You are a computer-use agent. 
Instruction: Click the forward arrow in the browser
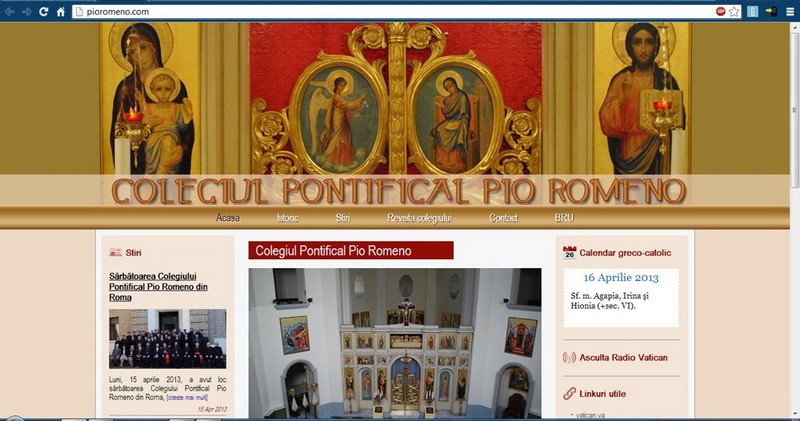click(x=27, y=11)
